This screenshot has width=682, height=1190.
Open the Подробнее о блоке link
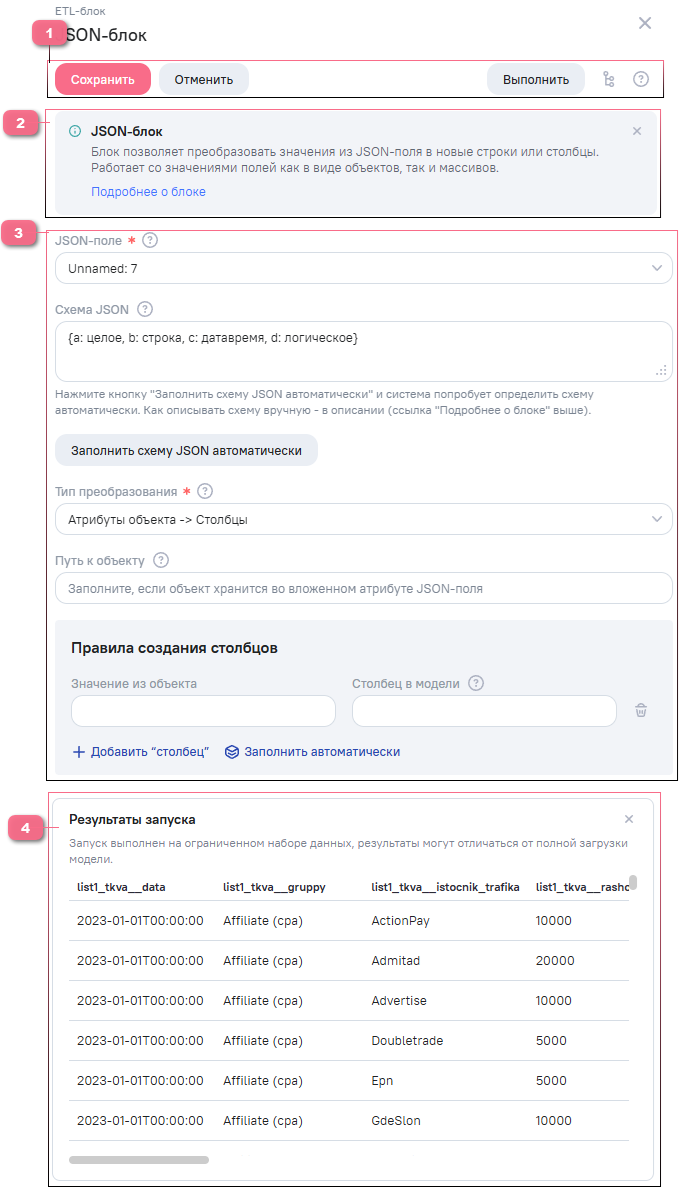point(148,191)
